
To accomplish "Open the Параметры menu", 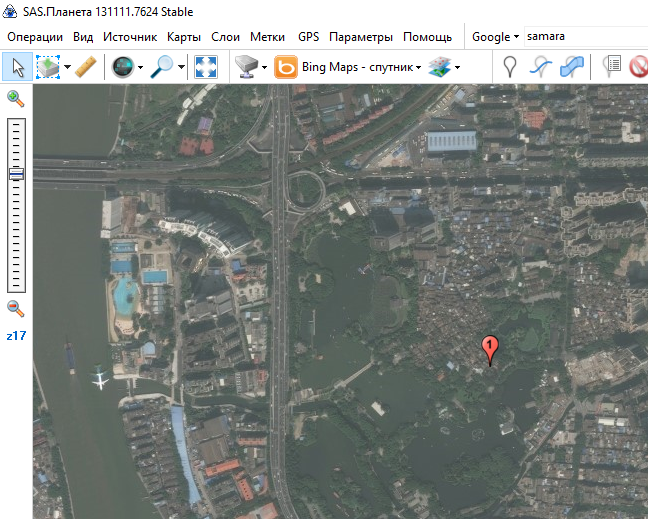I will (x=361, y=37).
